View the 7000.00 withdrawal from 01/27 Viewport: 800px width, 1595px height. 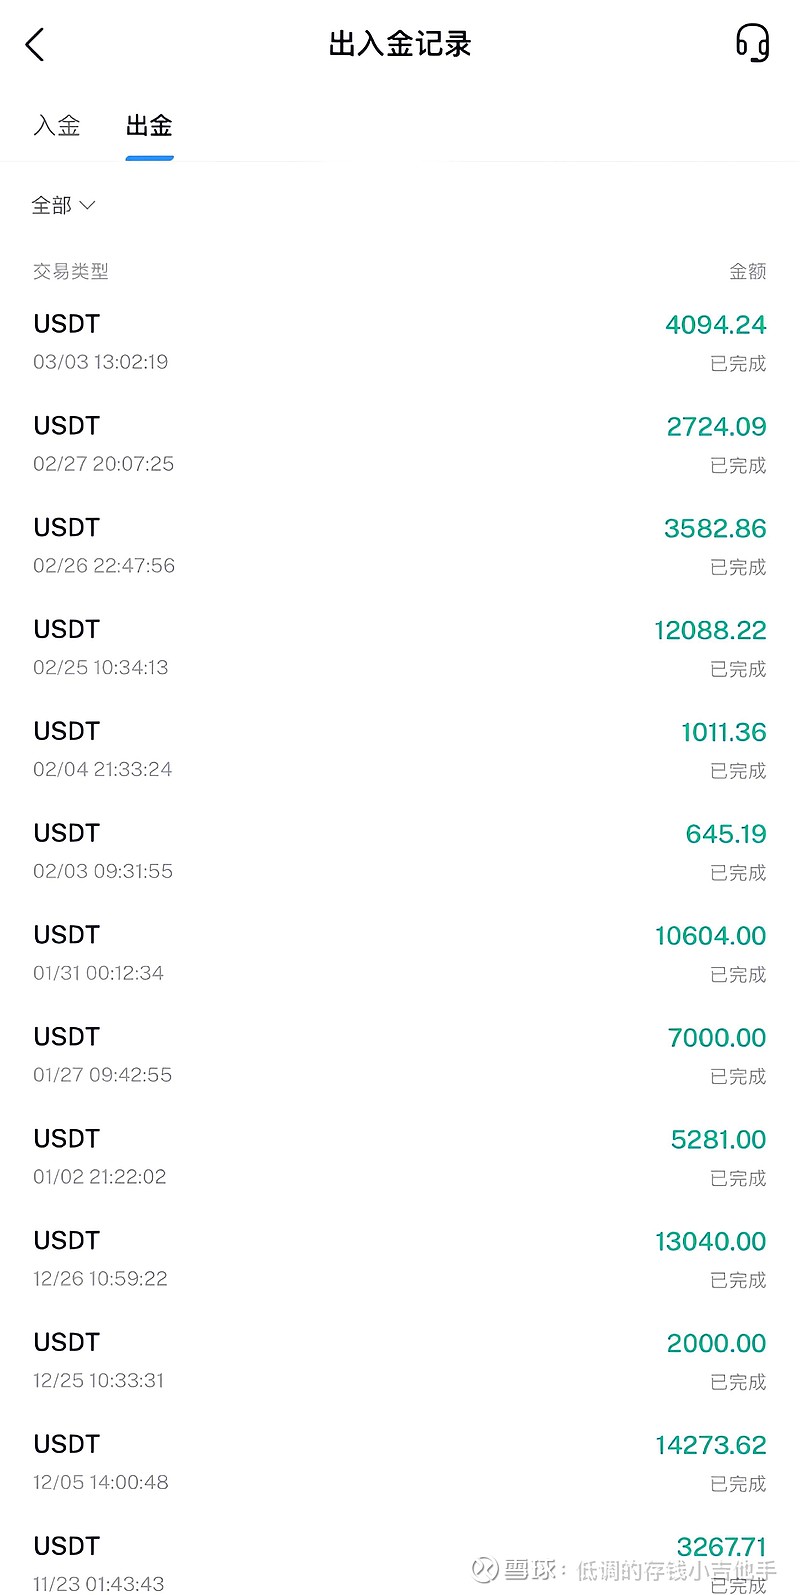[400, 1056]
